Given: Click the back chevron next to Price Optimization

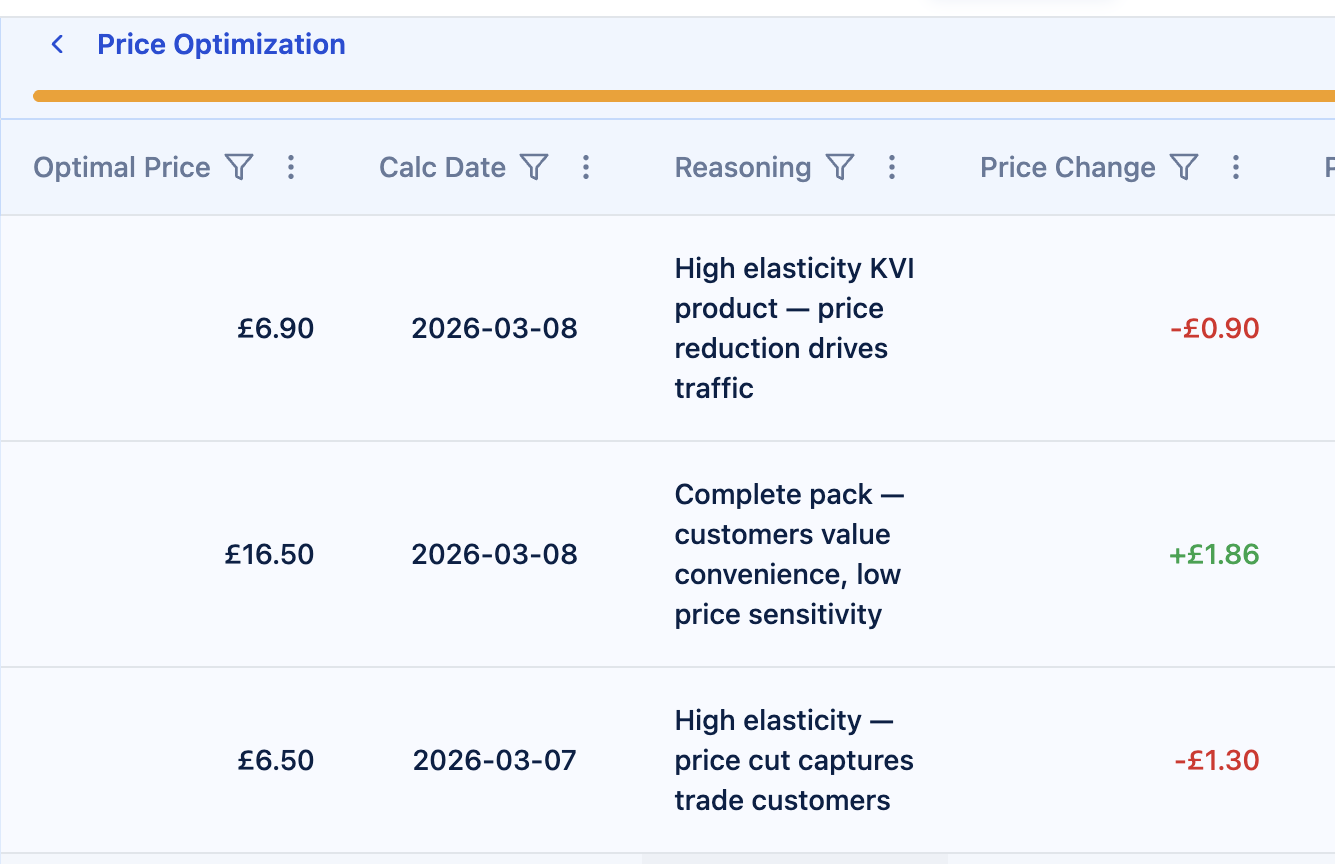Looking at the screenshot, I should pos(57,44).
